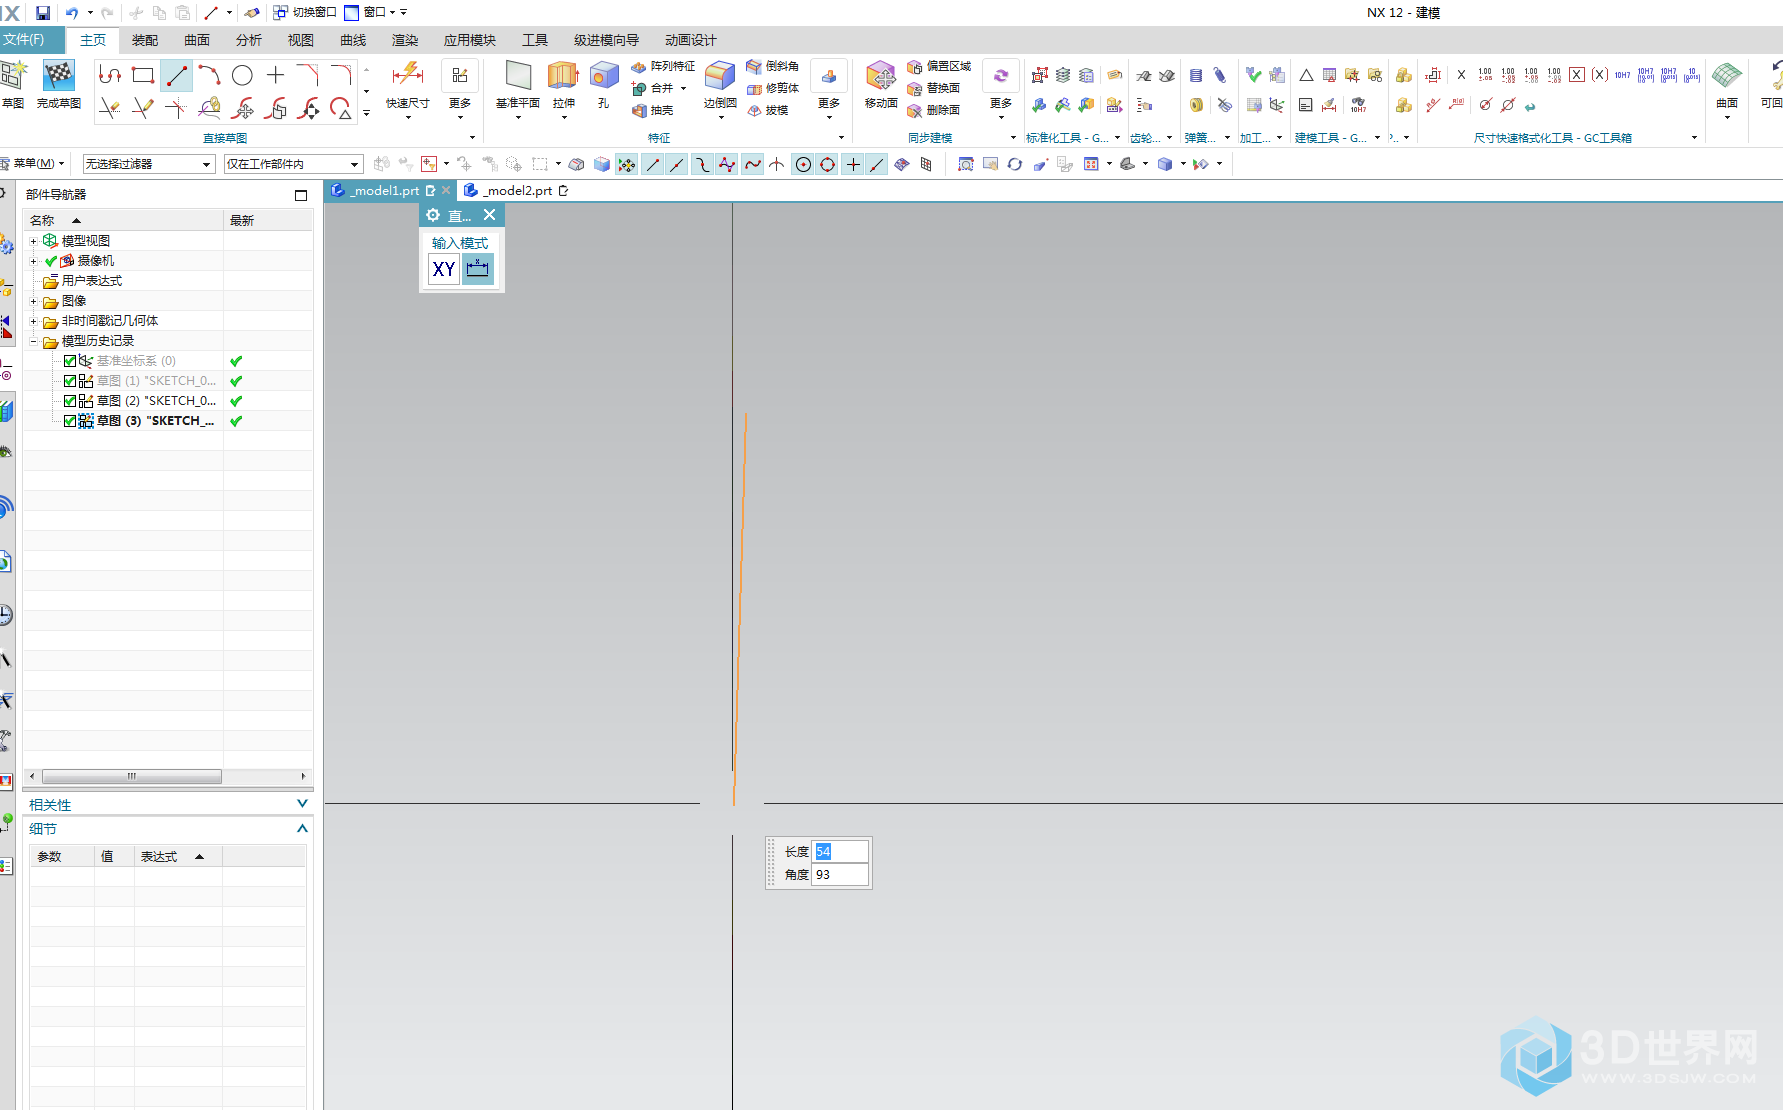Toggle snap to arc center option
This screenshot has width=1783, height=1110.
tap(803, 164)
